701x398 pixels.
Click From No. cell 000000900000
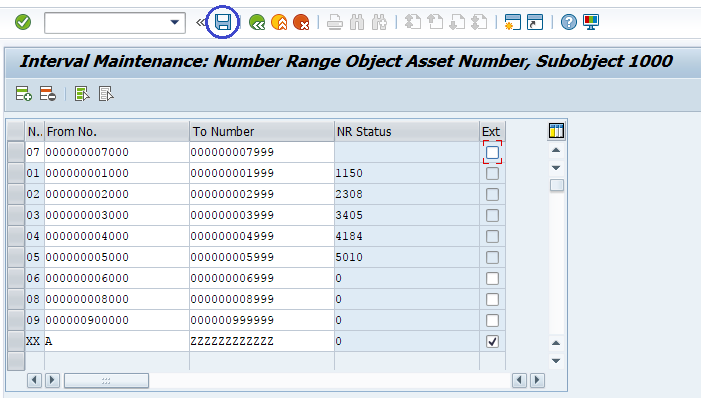[117, 321]
